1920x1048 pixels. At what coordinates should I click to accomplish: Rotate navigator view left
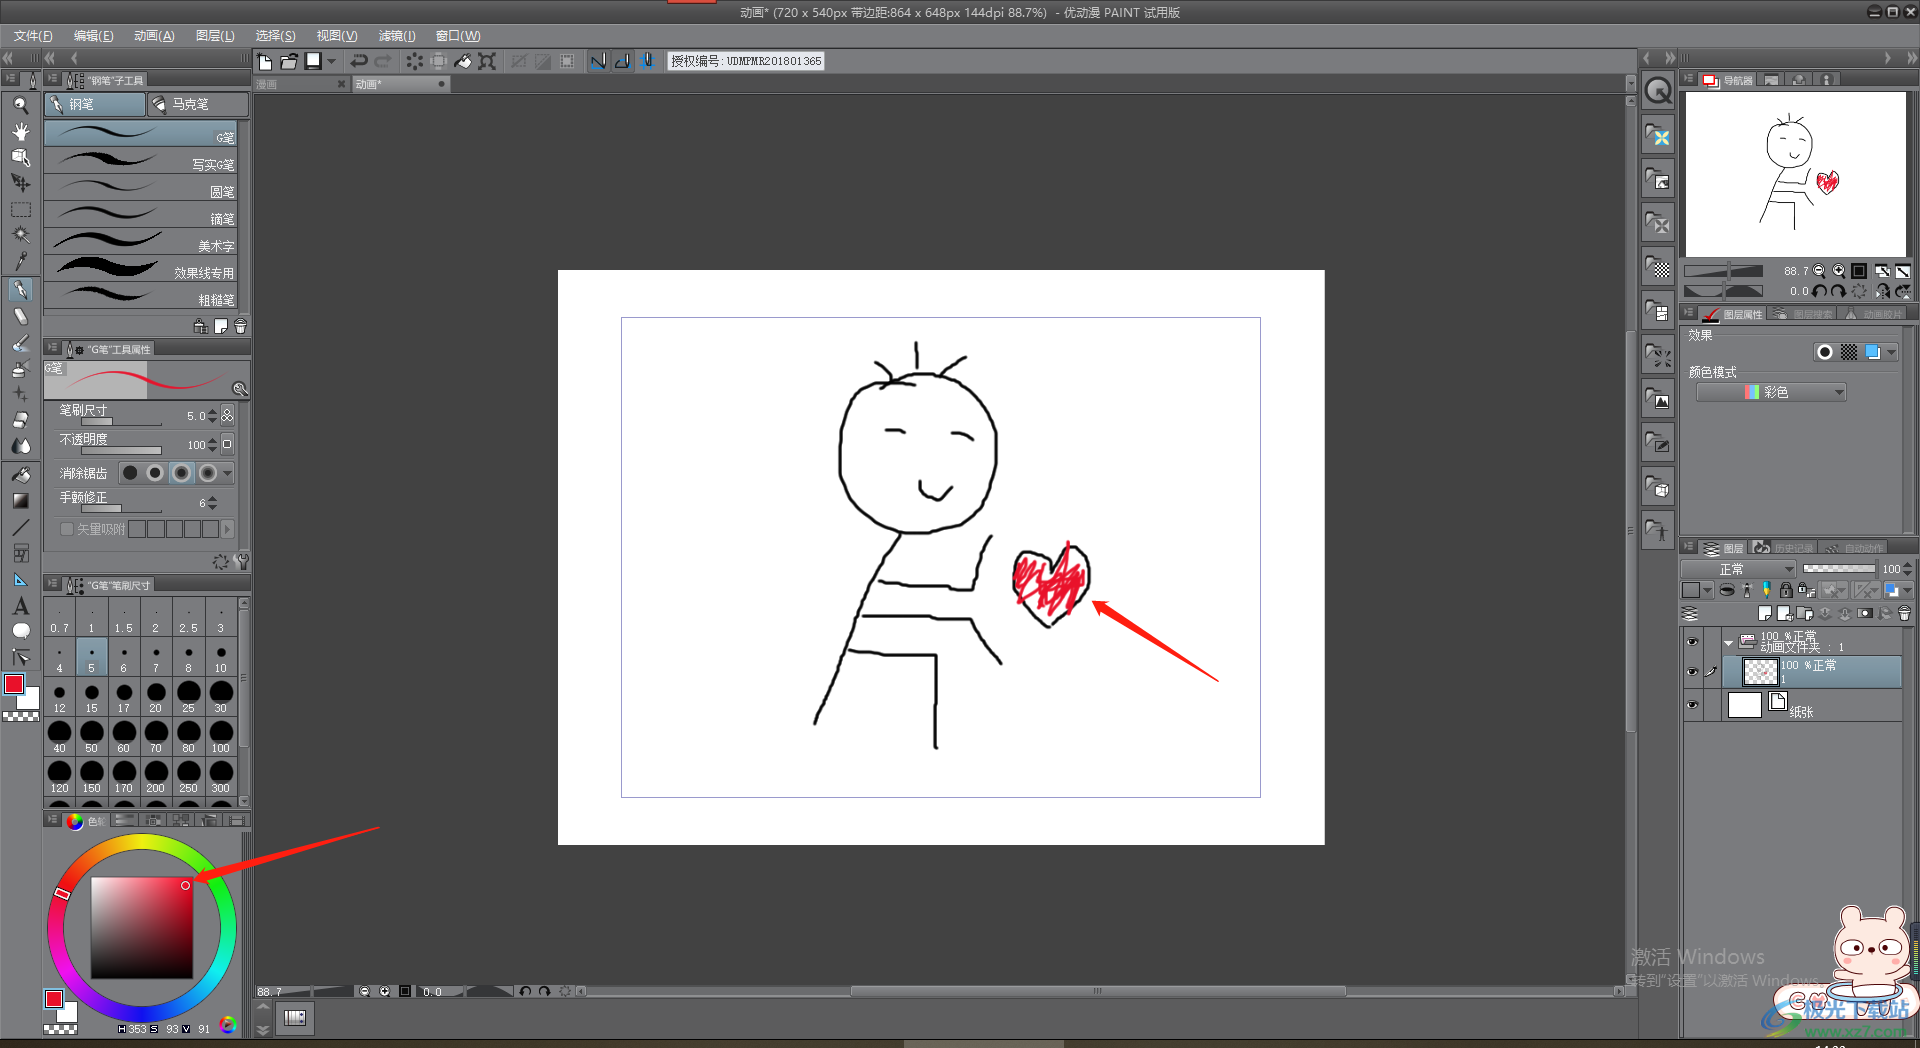click(x=1820, y=291)
